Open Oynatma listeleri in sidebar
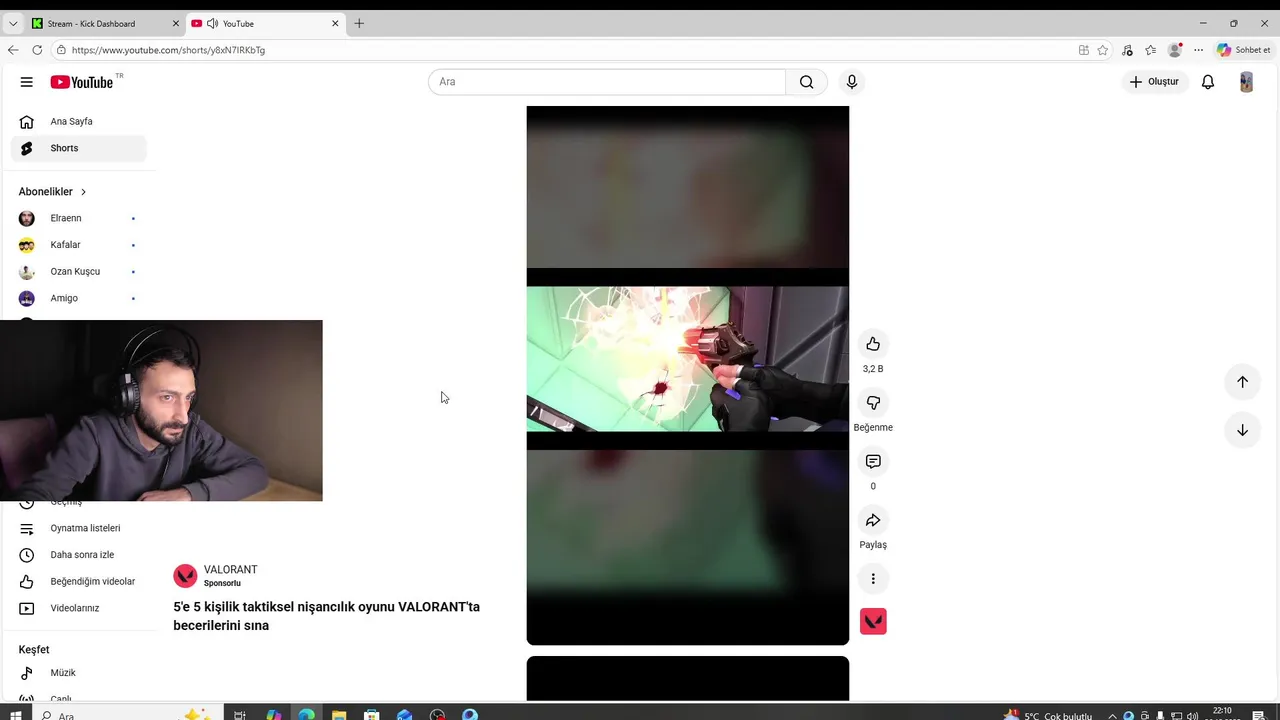Viewport: 1280px width, 720px height. click(79, 528)
